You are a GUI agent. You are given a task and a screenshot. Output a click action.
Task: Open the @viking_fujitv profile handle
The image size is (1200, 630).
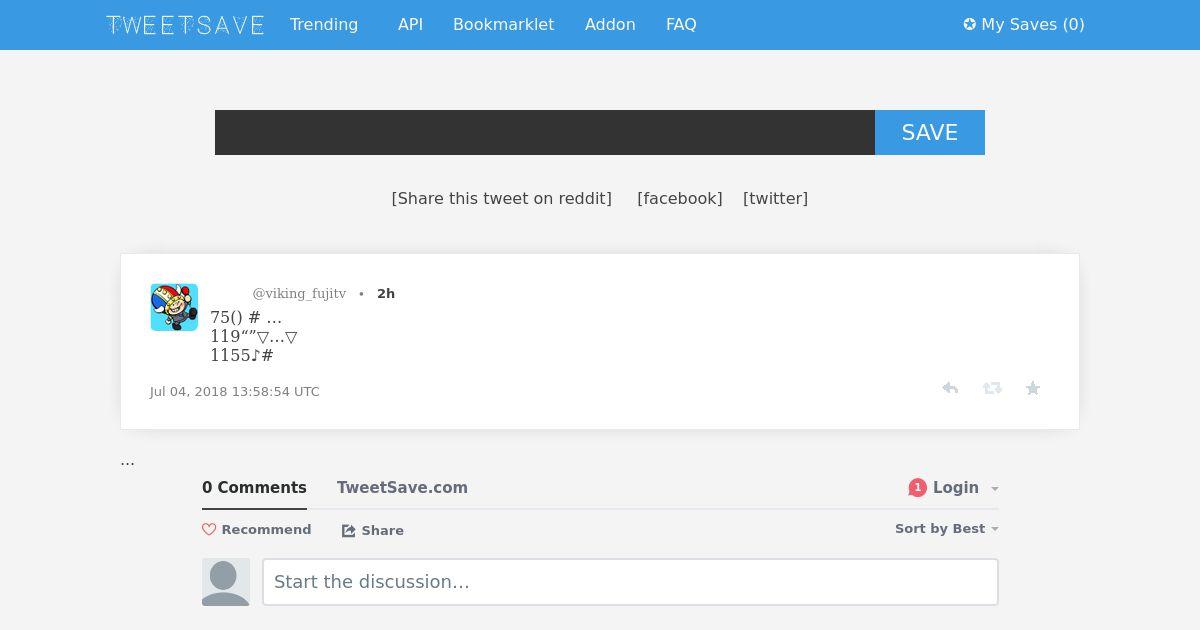(x=299, y=293)
